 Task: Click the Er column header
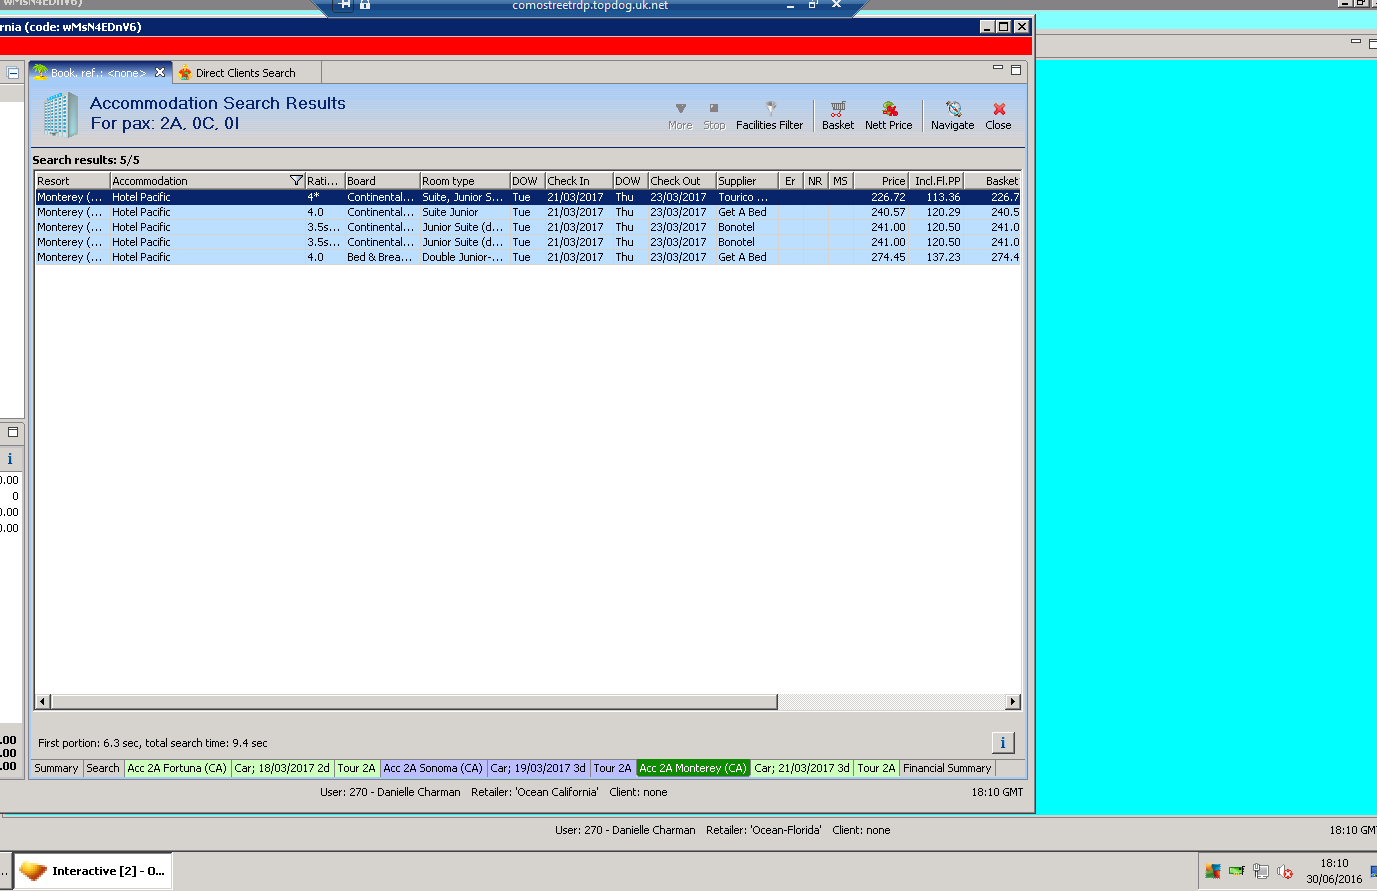[791, 181]
